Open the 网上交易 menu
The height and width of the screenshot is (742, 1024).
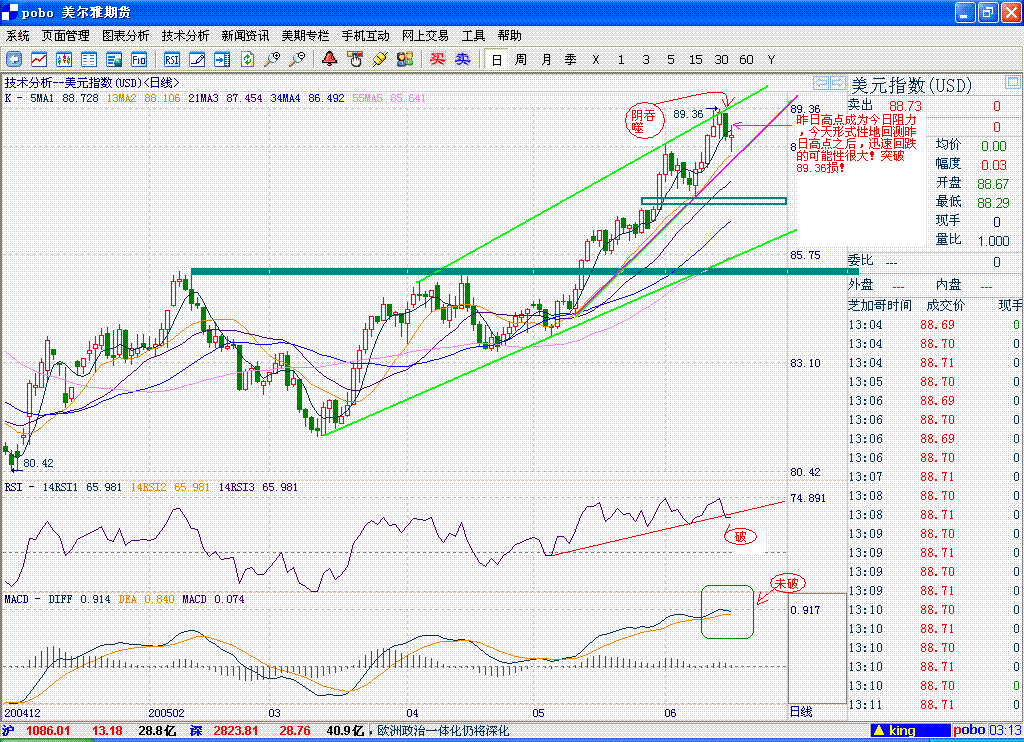coord(425,36)
